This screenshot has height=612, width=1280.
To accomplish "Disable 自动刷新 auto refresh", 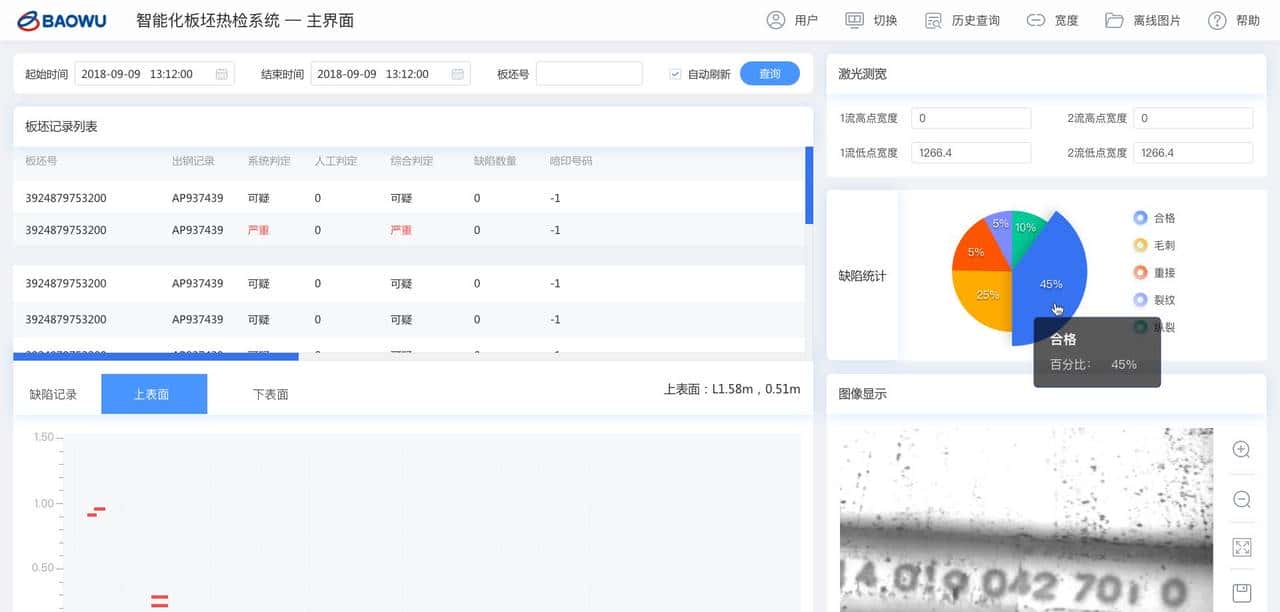I will pyautogui.click(x=675, y=73).
